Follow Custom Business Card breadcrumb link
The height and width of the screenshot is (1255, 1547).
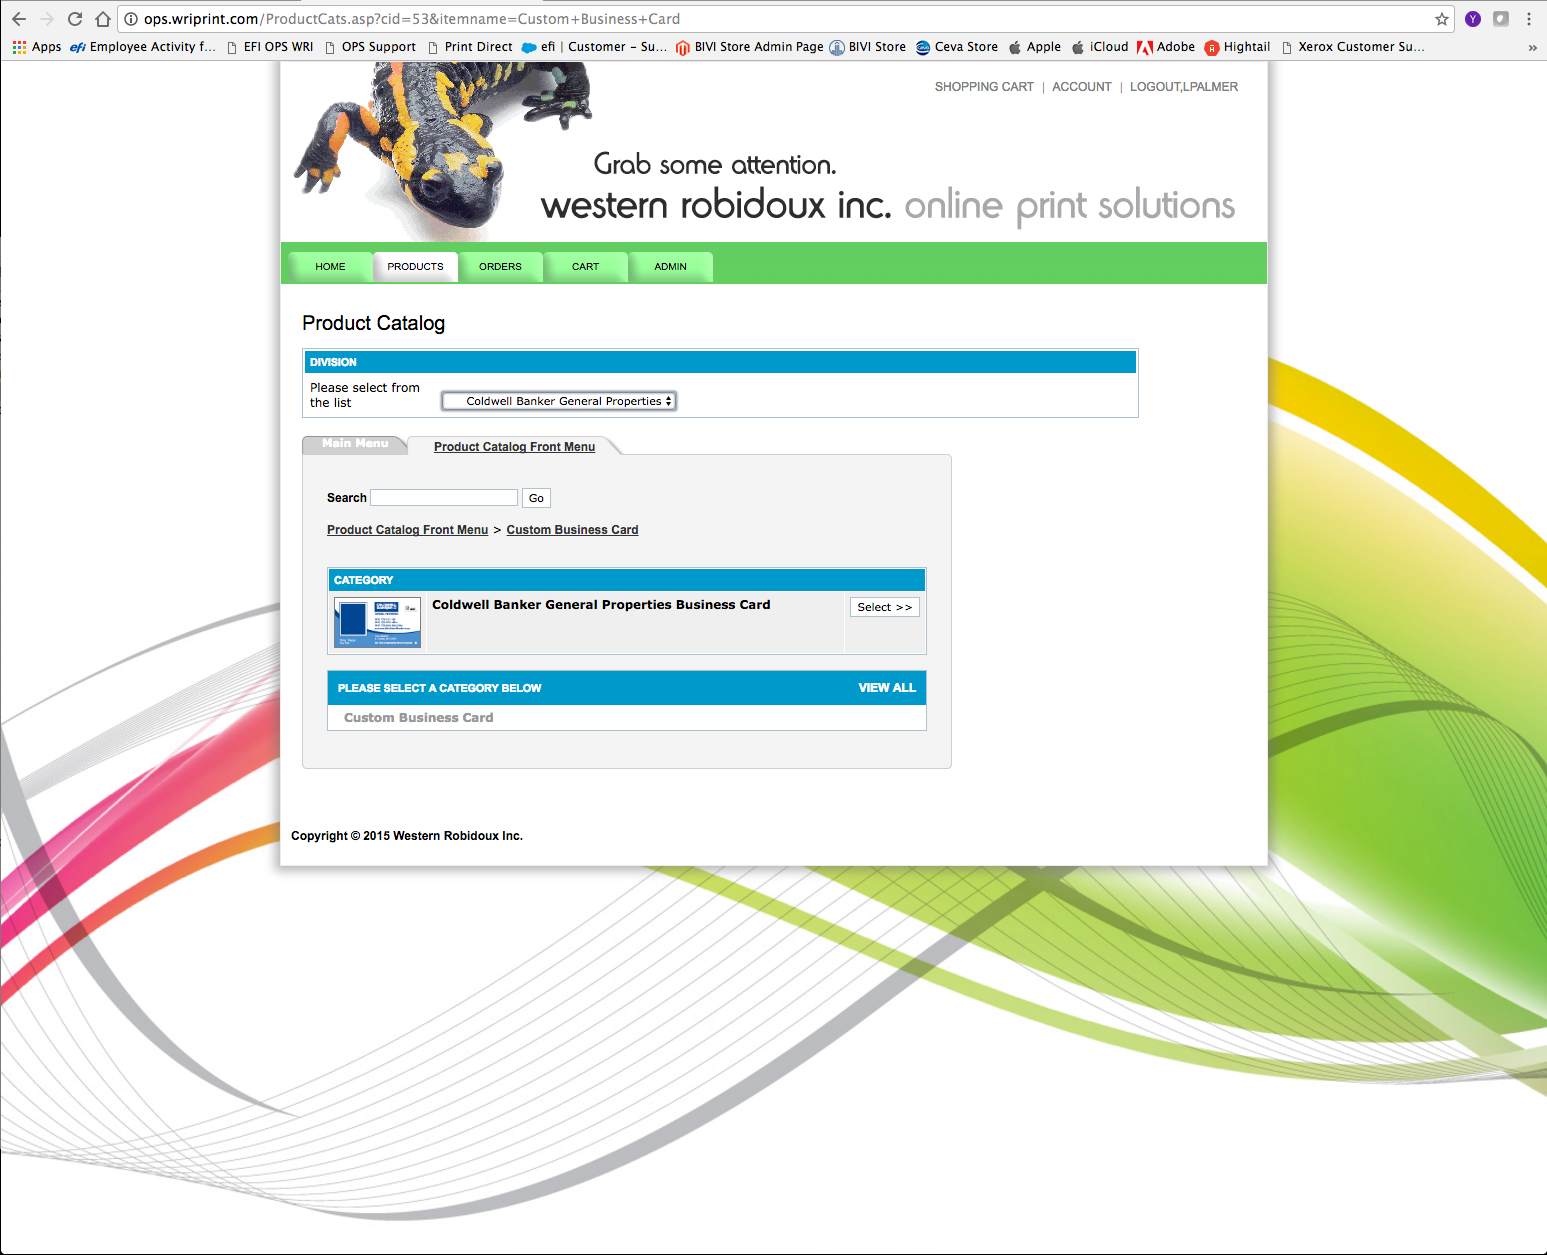572,530
